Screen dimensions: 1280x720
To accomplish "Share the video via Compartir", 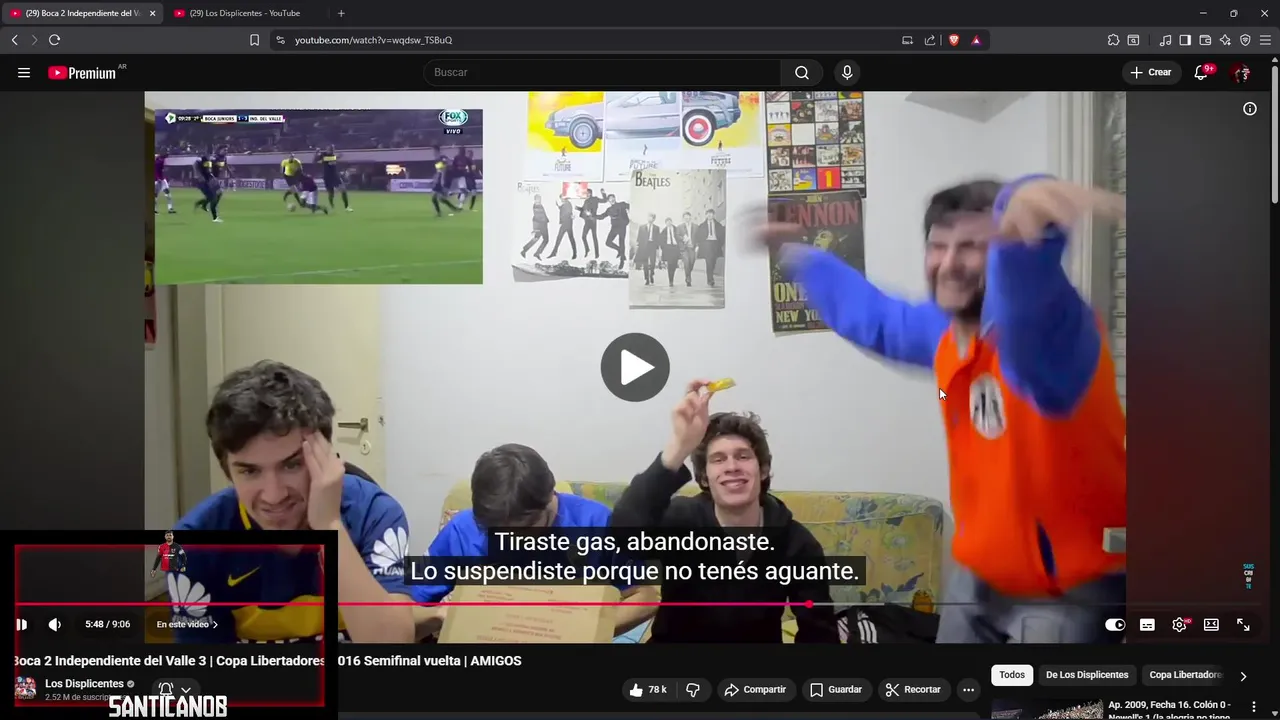I will [755, 690].
